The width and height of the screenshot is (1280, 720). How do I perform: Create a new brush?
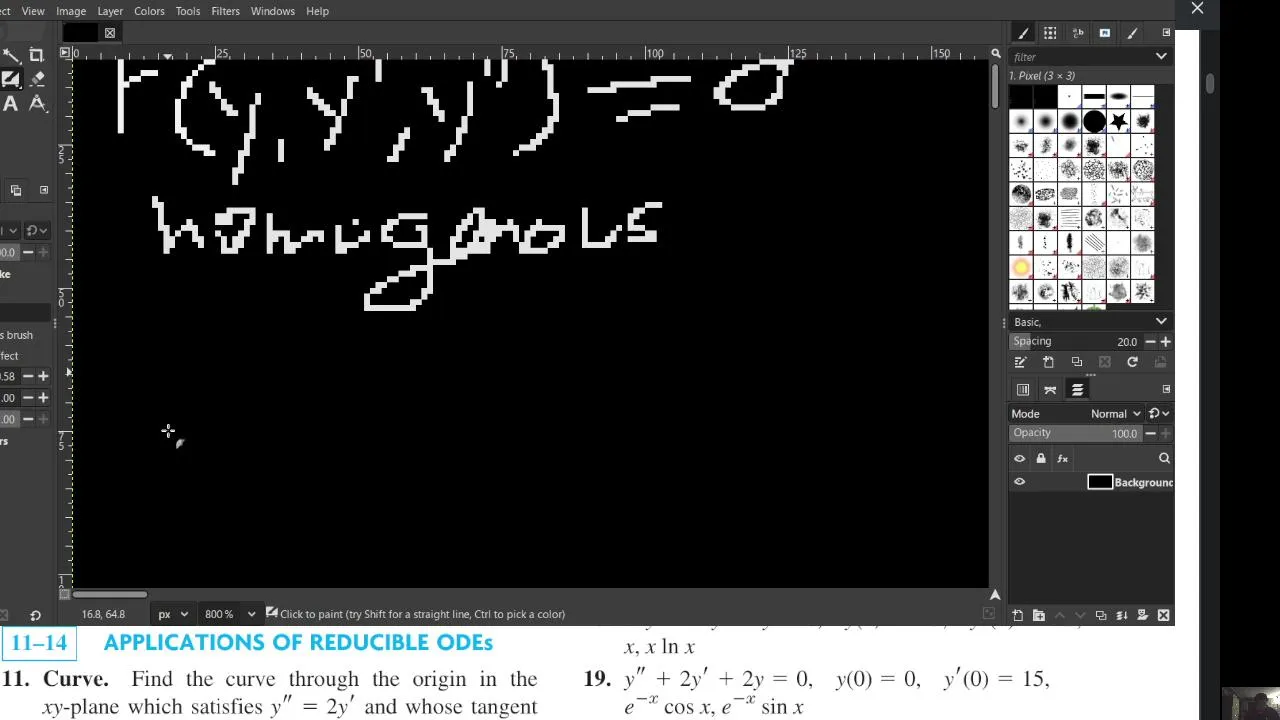point(1048,362)
